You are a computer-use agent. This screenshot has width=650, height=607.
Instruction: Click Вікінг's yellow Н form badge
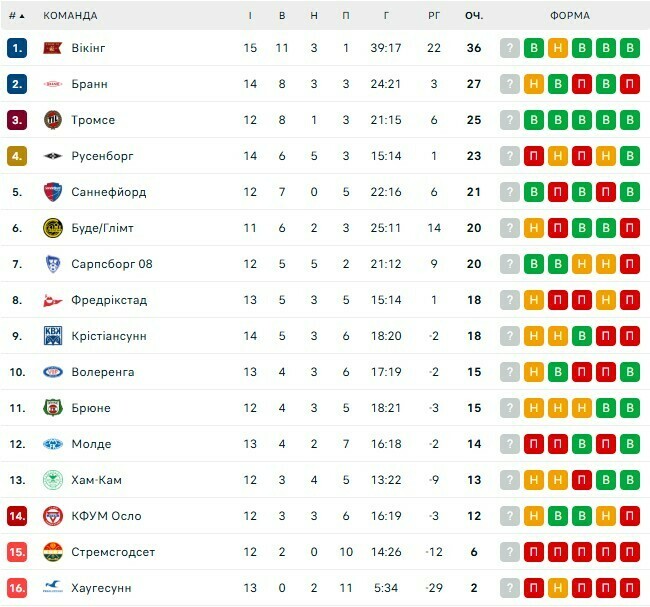(558, 48)
